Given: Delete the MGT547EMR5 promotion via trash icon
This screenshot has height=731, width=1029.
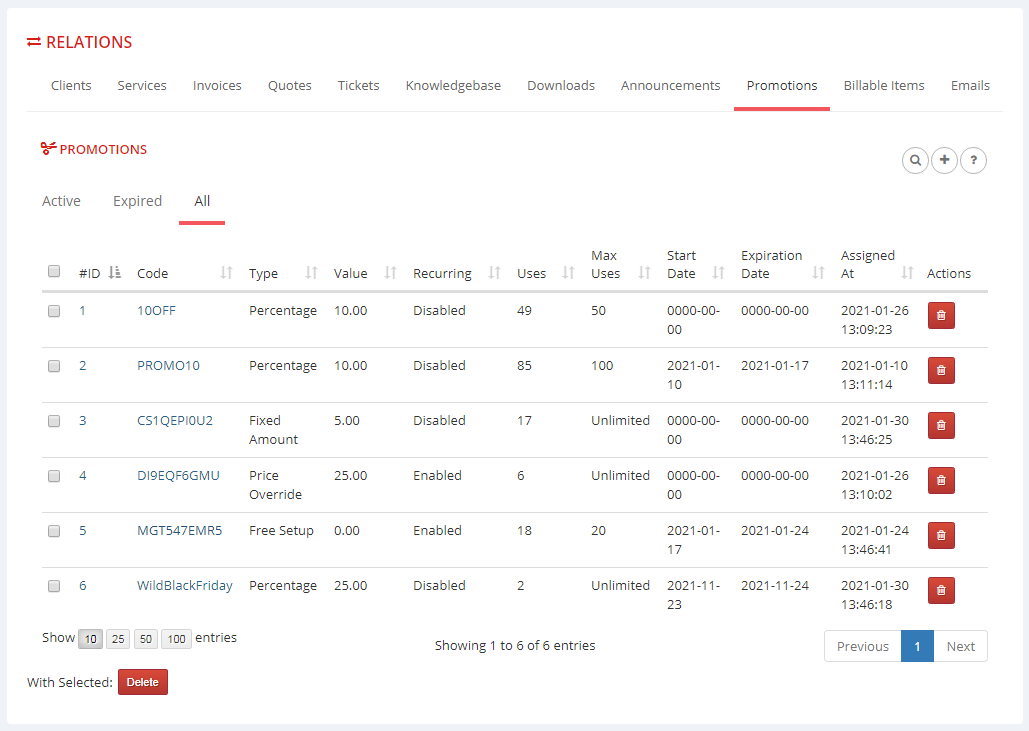Looking at the screenshot, I should coord(940,535).
